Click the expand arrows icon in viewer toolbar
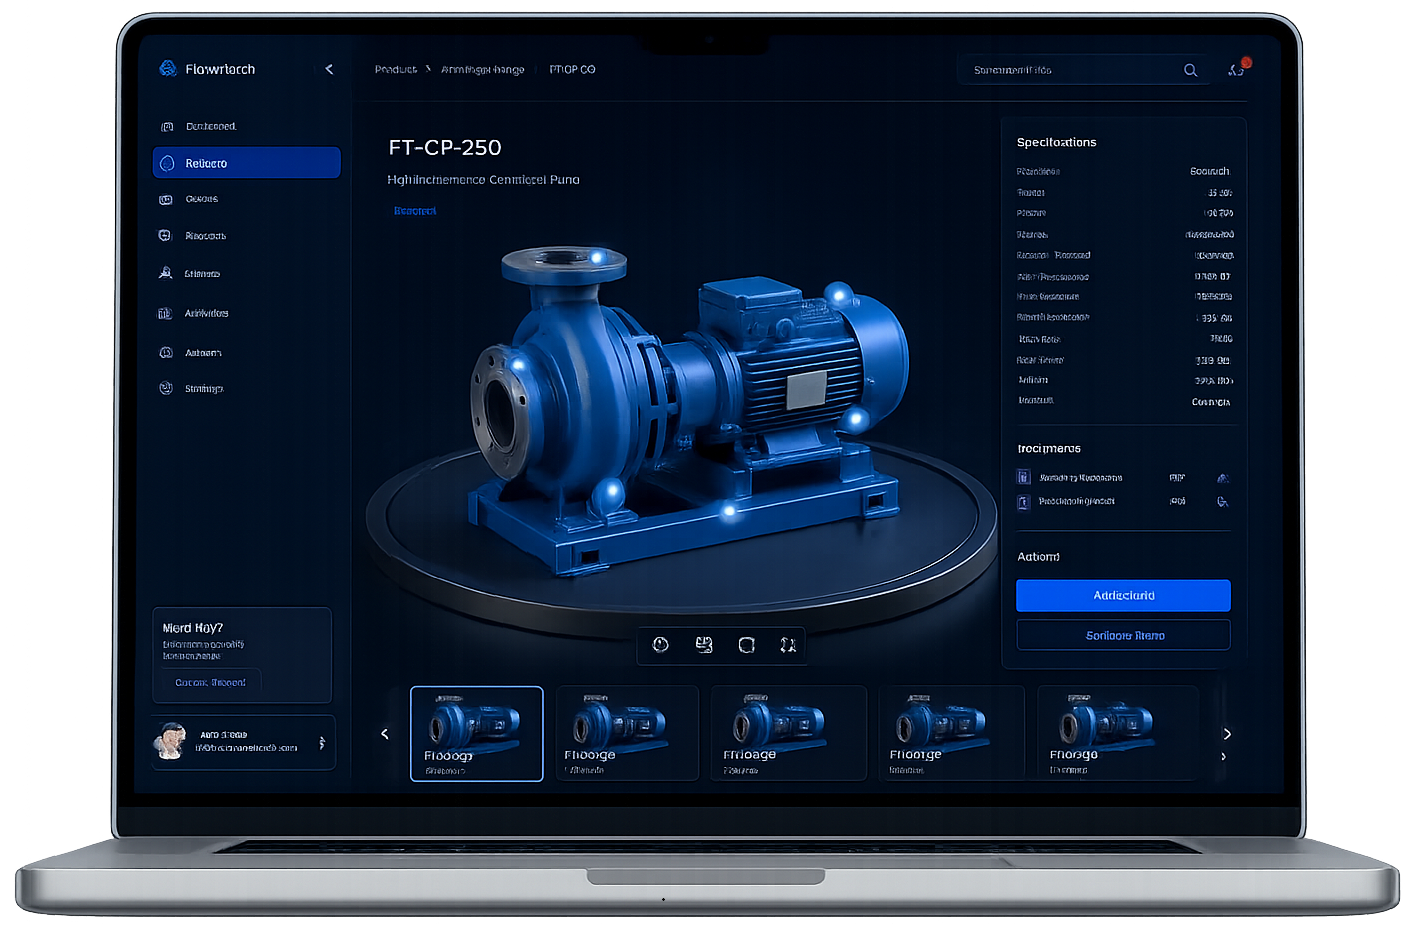 point(788,645)
